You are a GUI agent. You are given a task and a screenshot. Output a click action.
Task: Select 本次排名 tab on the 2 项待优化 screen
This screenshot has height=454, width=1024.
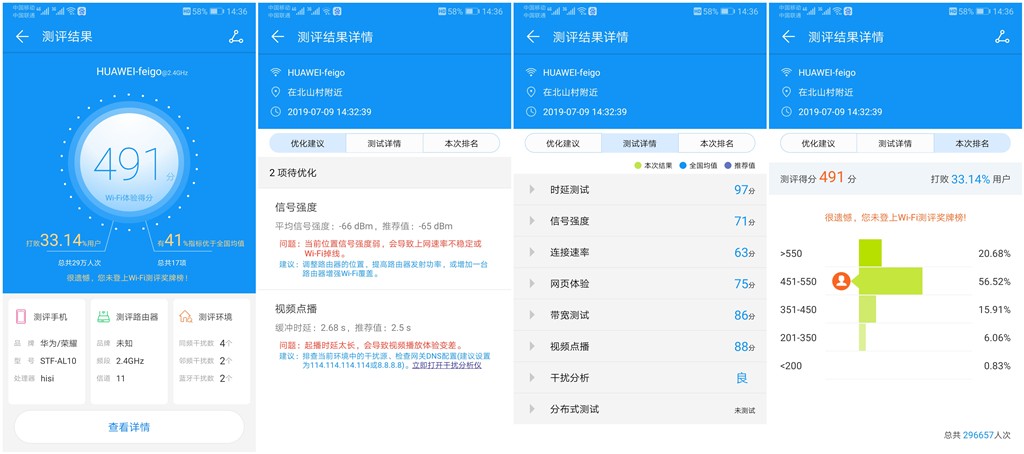[461, 143]
